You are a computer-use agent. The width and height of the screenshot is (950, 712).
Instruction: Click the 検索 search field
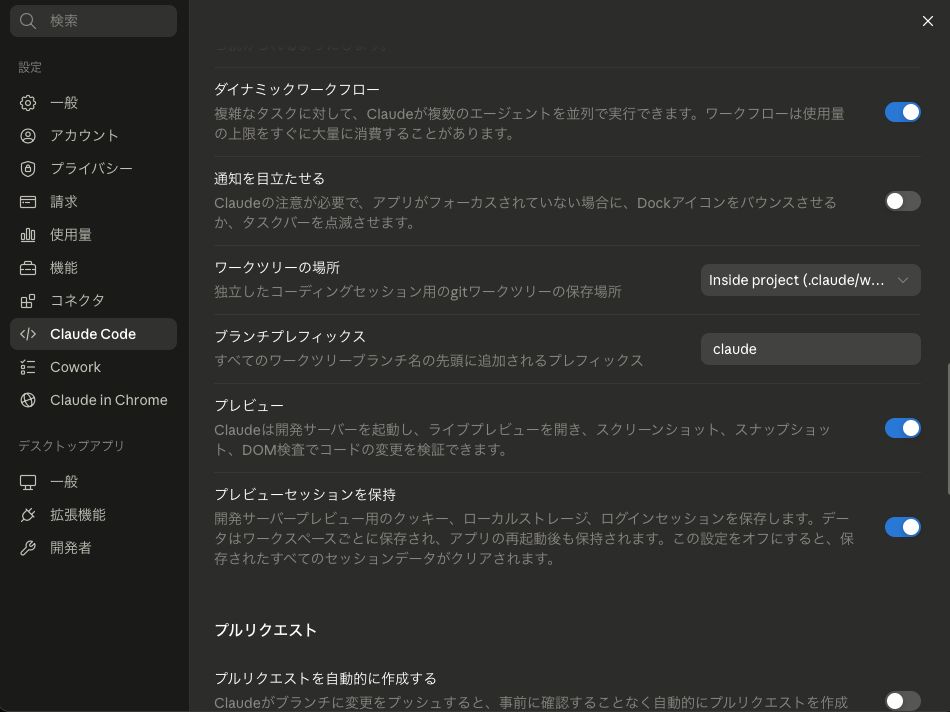(93, 21)
